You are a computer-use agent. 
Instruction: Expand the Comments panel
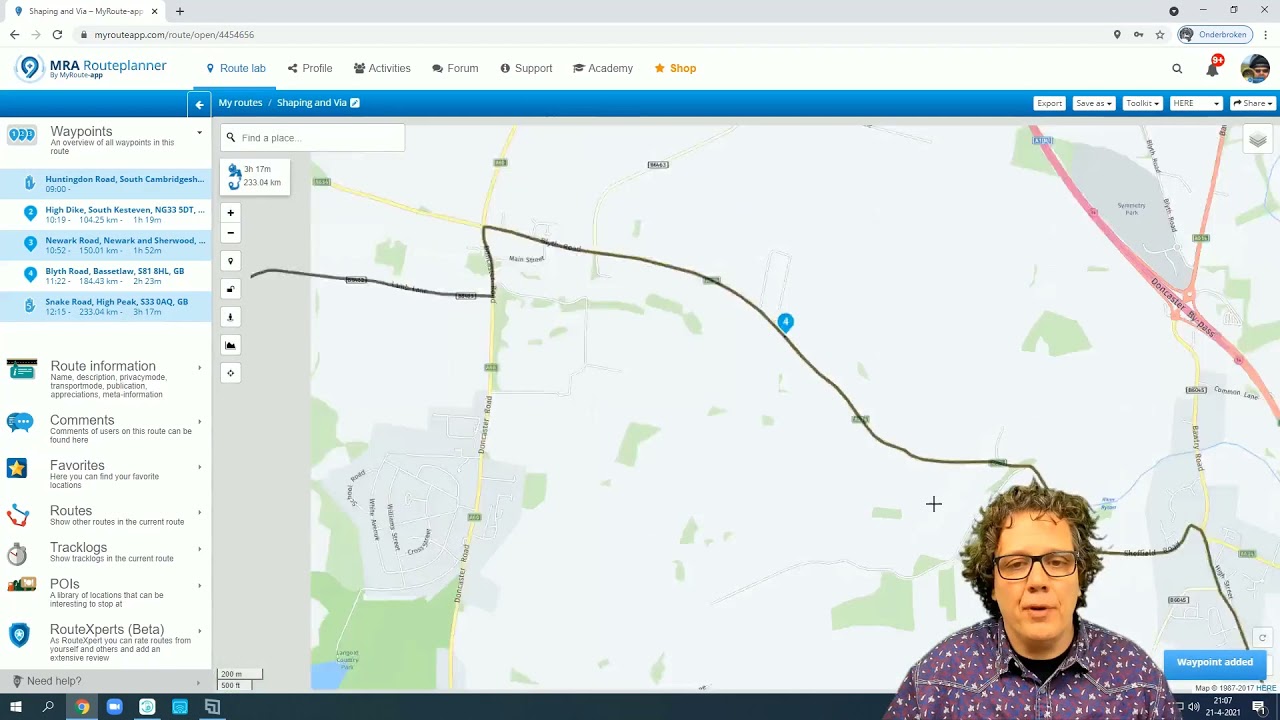[x=106, y=428]
